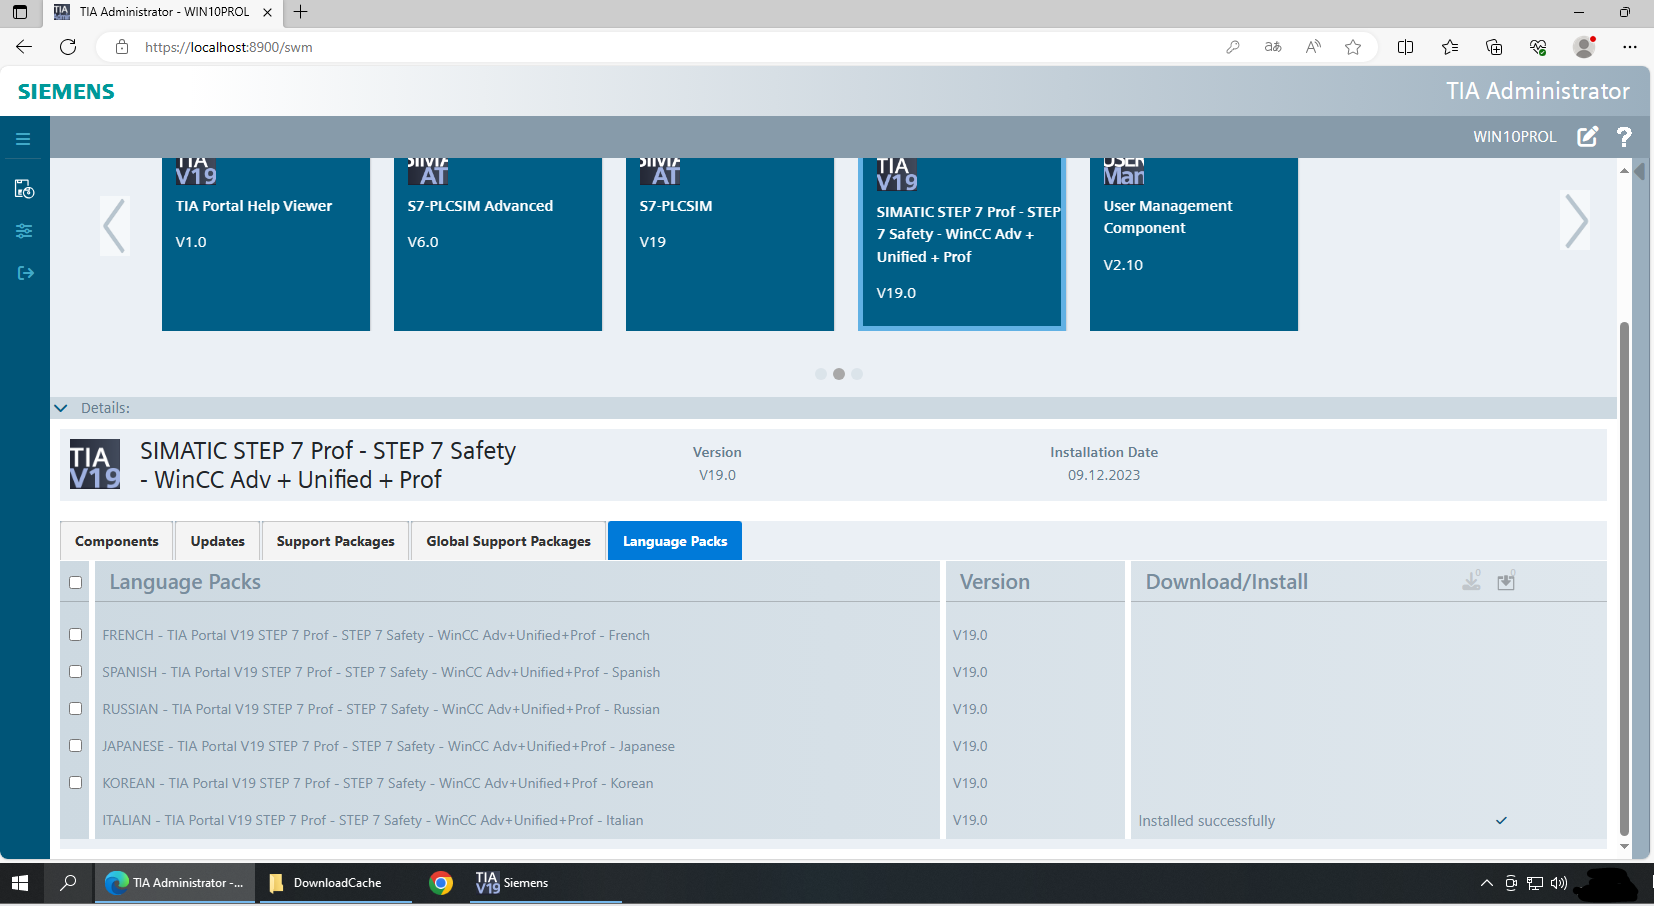Select the installed software sidebar icon
This screenshot has width=1654, height=906.
coord(24,188)
